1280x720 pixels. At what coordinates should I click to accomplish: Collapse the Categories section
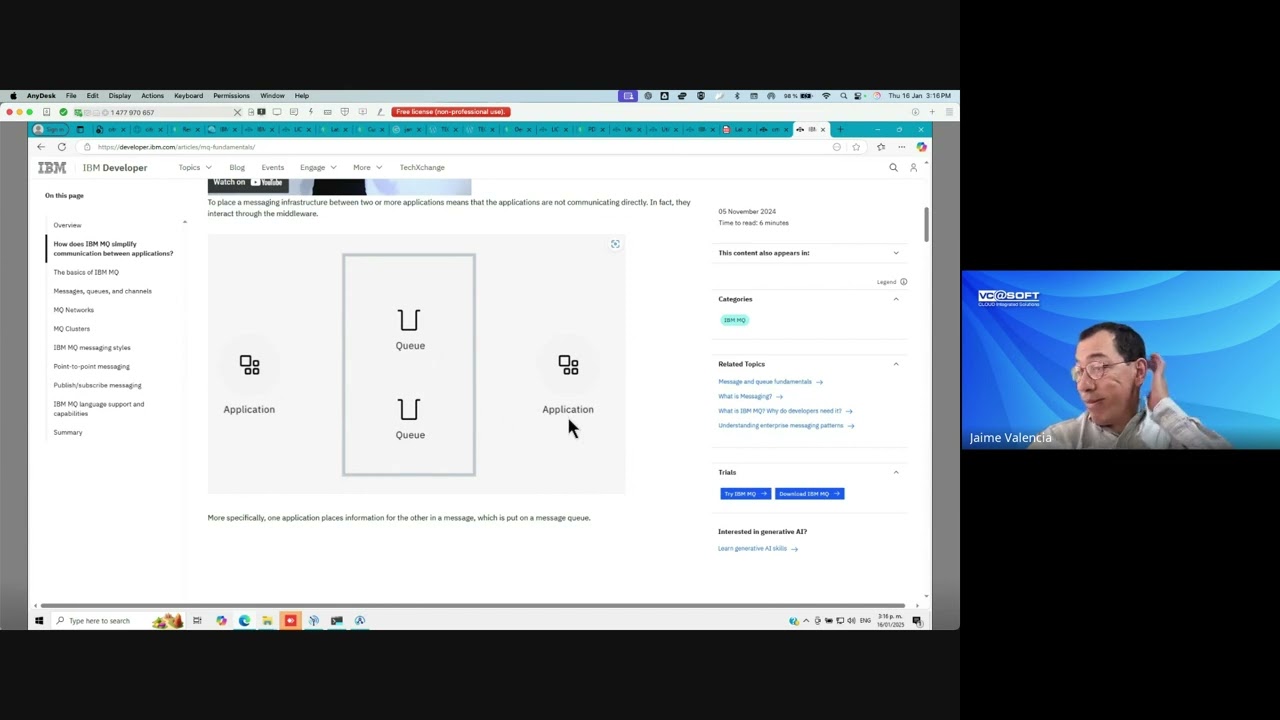[x=896, y=299]
